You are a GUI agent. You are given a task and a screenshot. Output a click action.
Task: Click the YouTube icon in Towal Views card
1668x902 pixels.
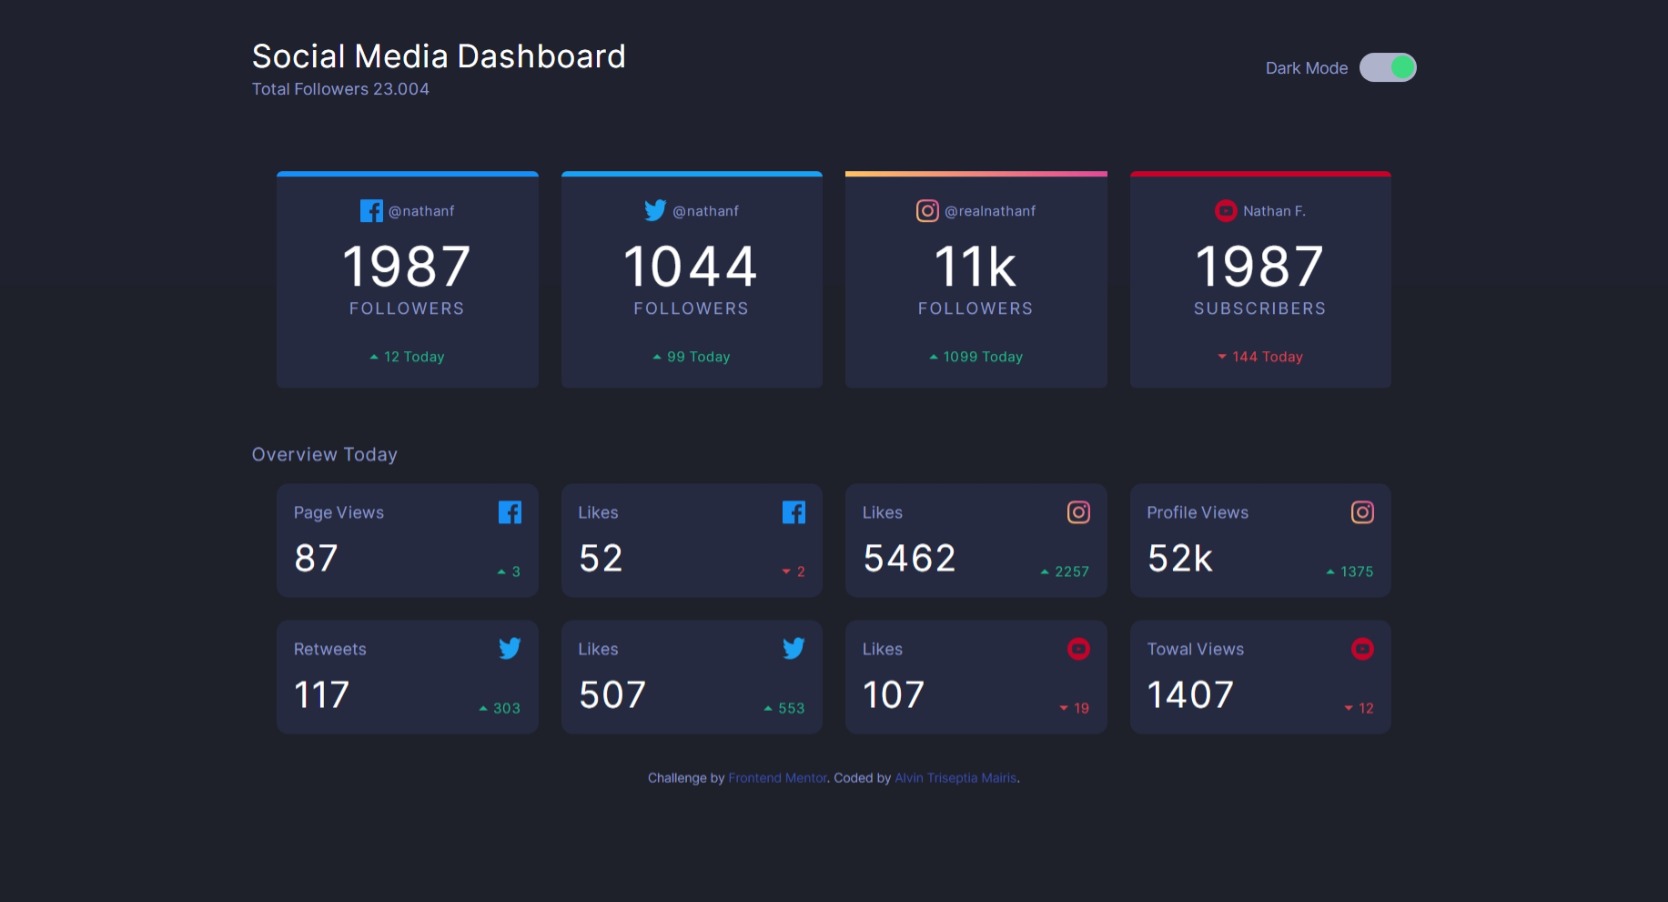[1363, 649]
